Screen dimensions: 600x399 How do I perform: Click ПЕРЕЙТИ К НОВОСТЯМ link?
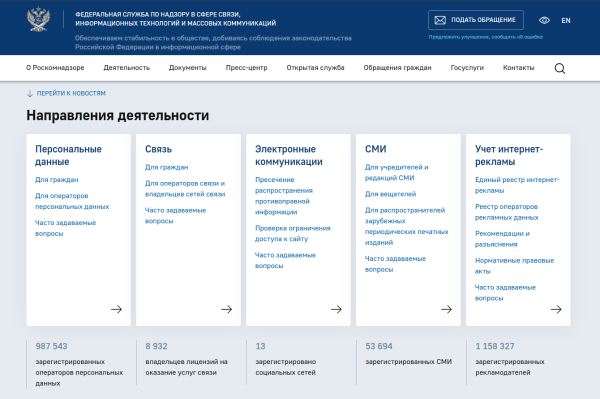point(71,93)
